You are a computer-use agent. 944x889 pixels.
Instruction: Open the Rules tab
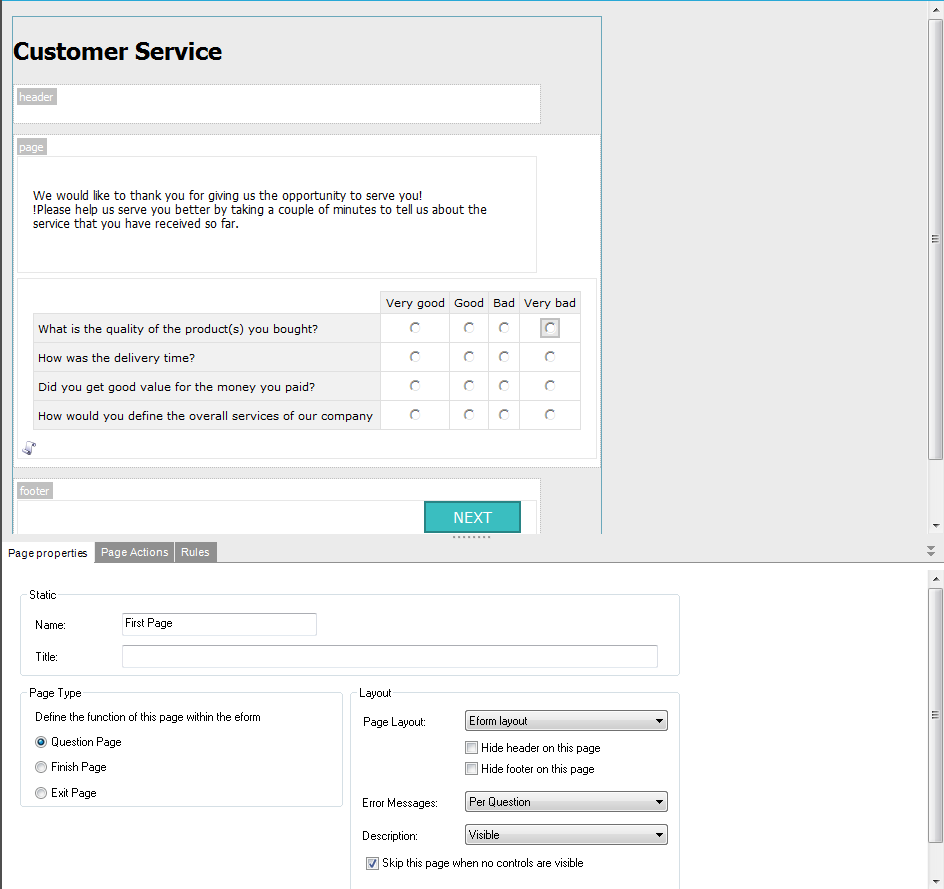click(x=195, y=552)
